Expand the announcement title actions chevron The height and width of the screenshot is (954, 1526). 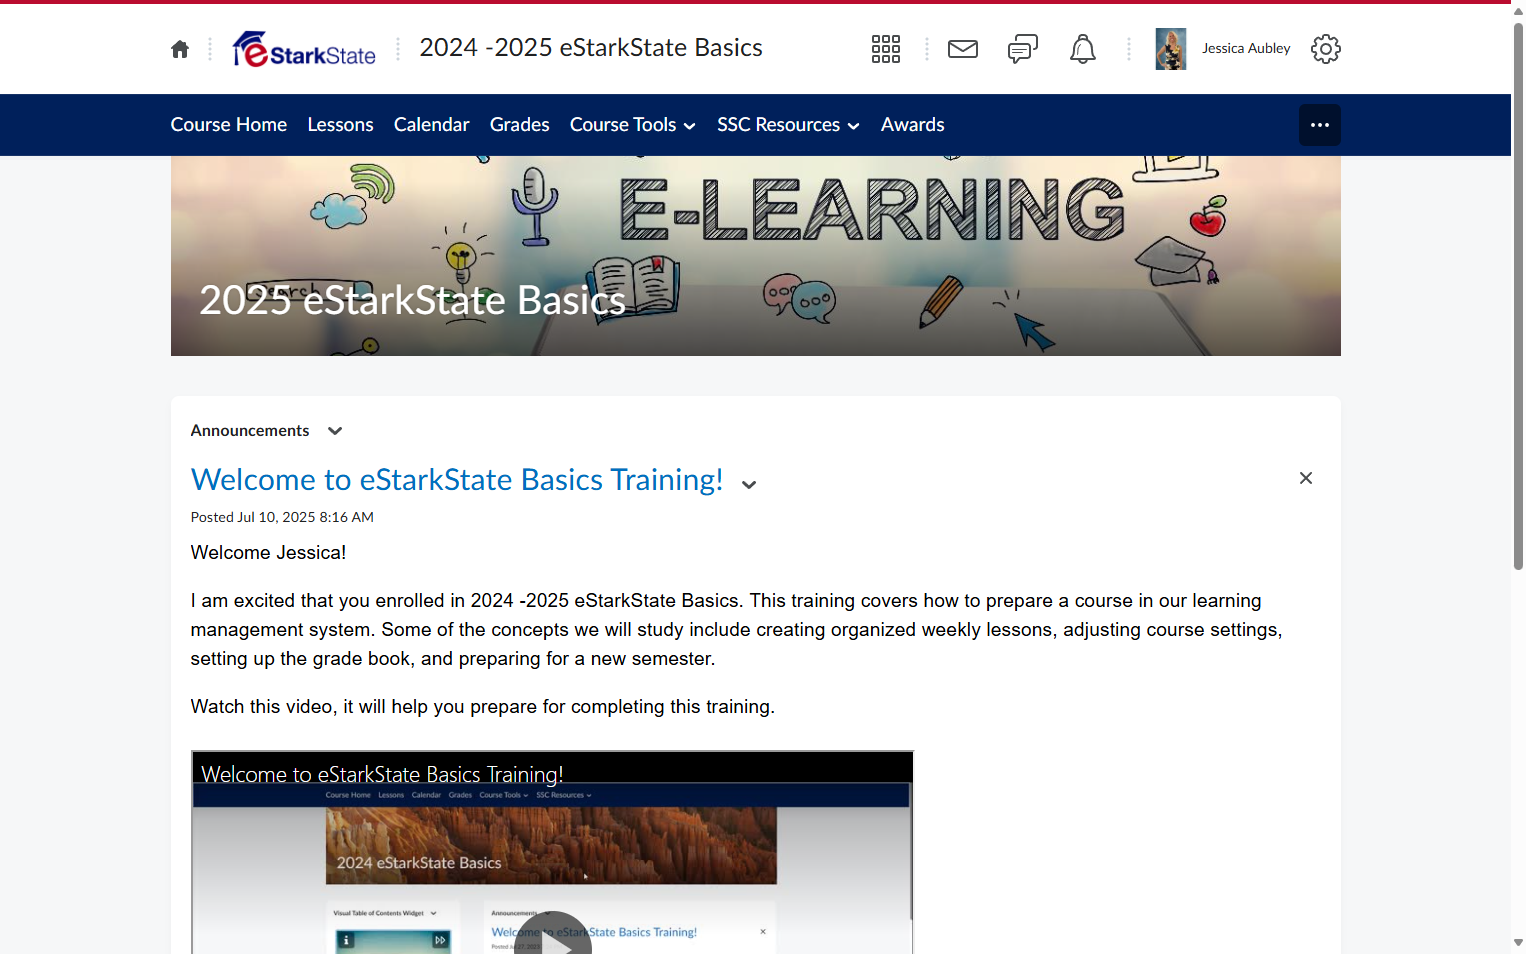749,485
